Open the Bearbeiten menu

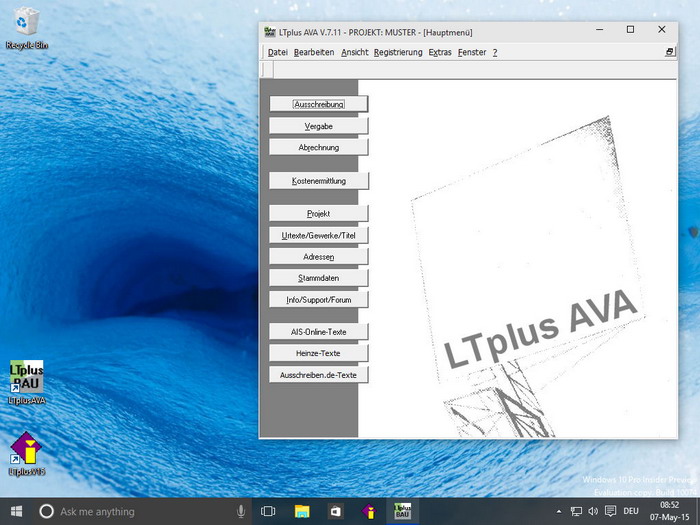(314, 53)
